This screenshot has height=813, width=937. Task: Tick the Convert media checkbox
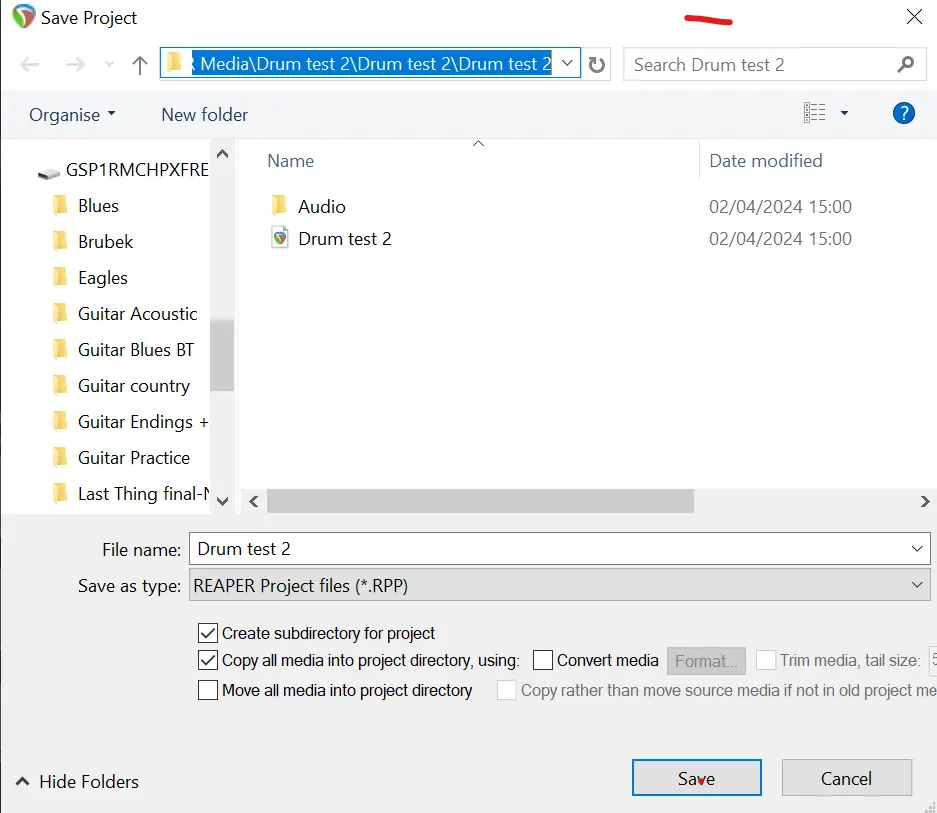point(543,660)
